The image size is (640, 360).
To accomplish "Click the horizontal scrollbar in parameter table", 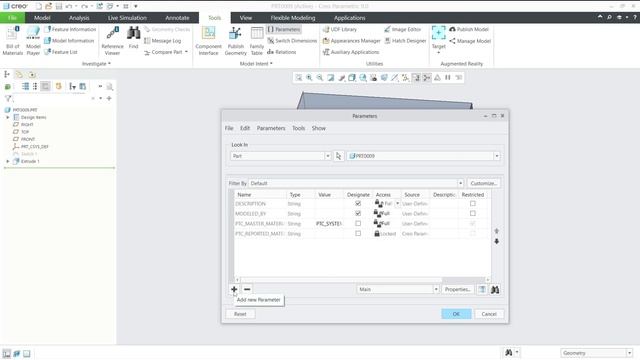I will 341,280.
